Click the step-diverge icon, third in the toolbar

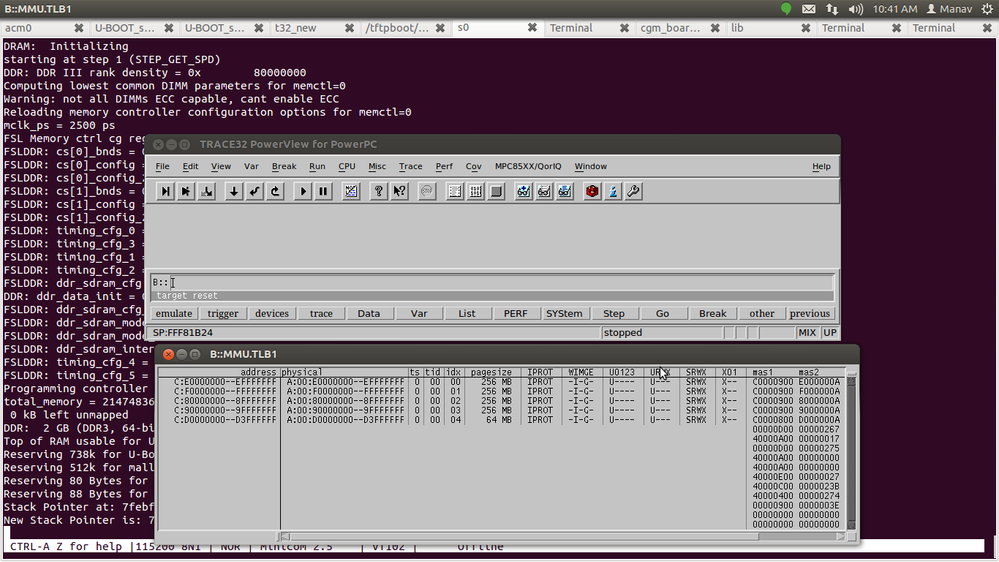pyautogui.click(x=206, y=191)
